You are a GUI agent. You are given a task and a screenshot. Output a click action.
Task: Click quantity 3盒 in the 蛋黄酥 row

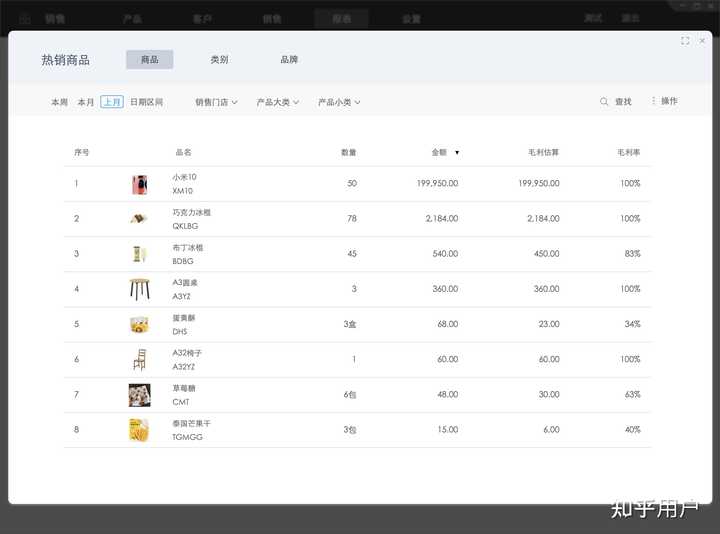coord(350,324)
